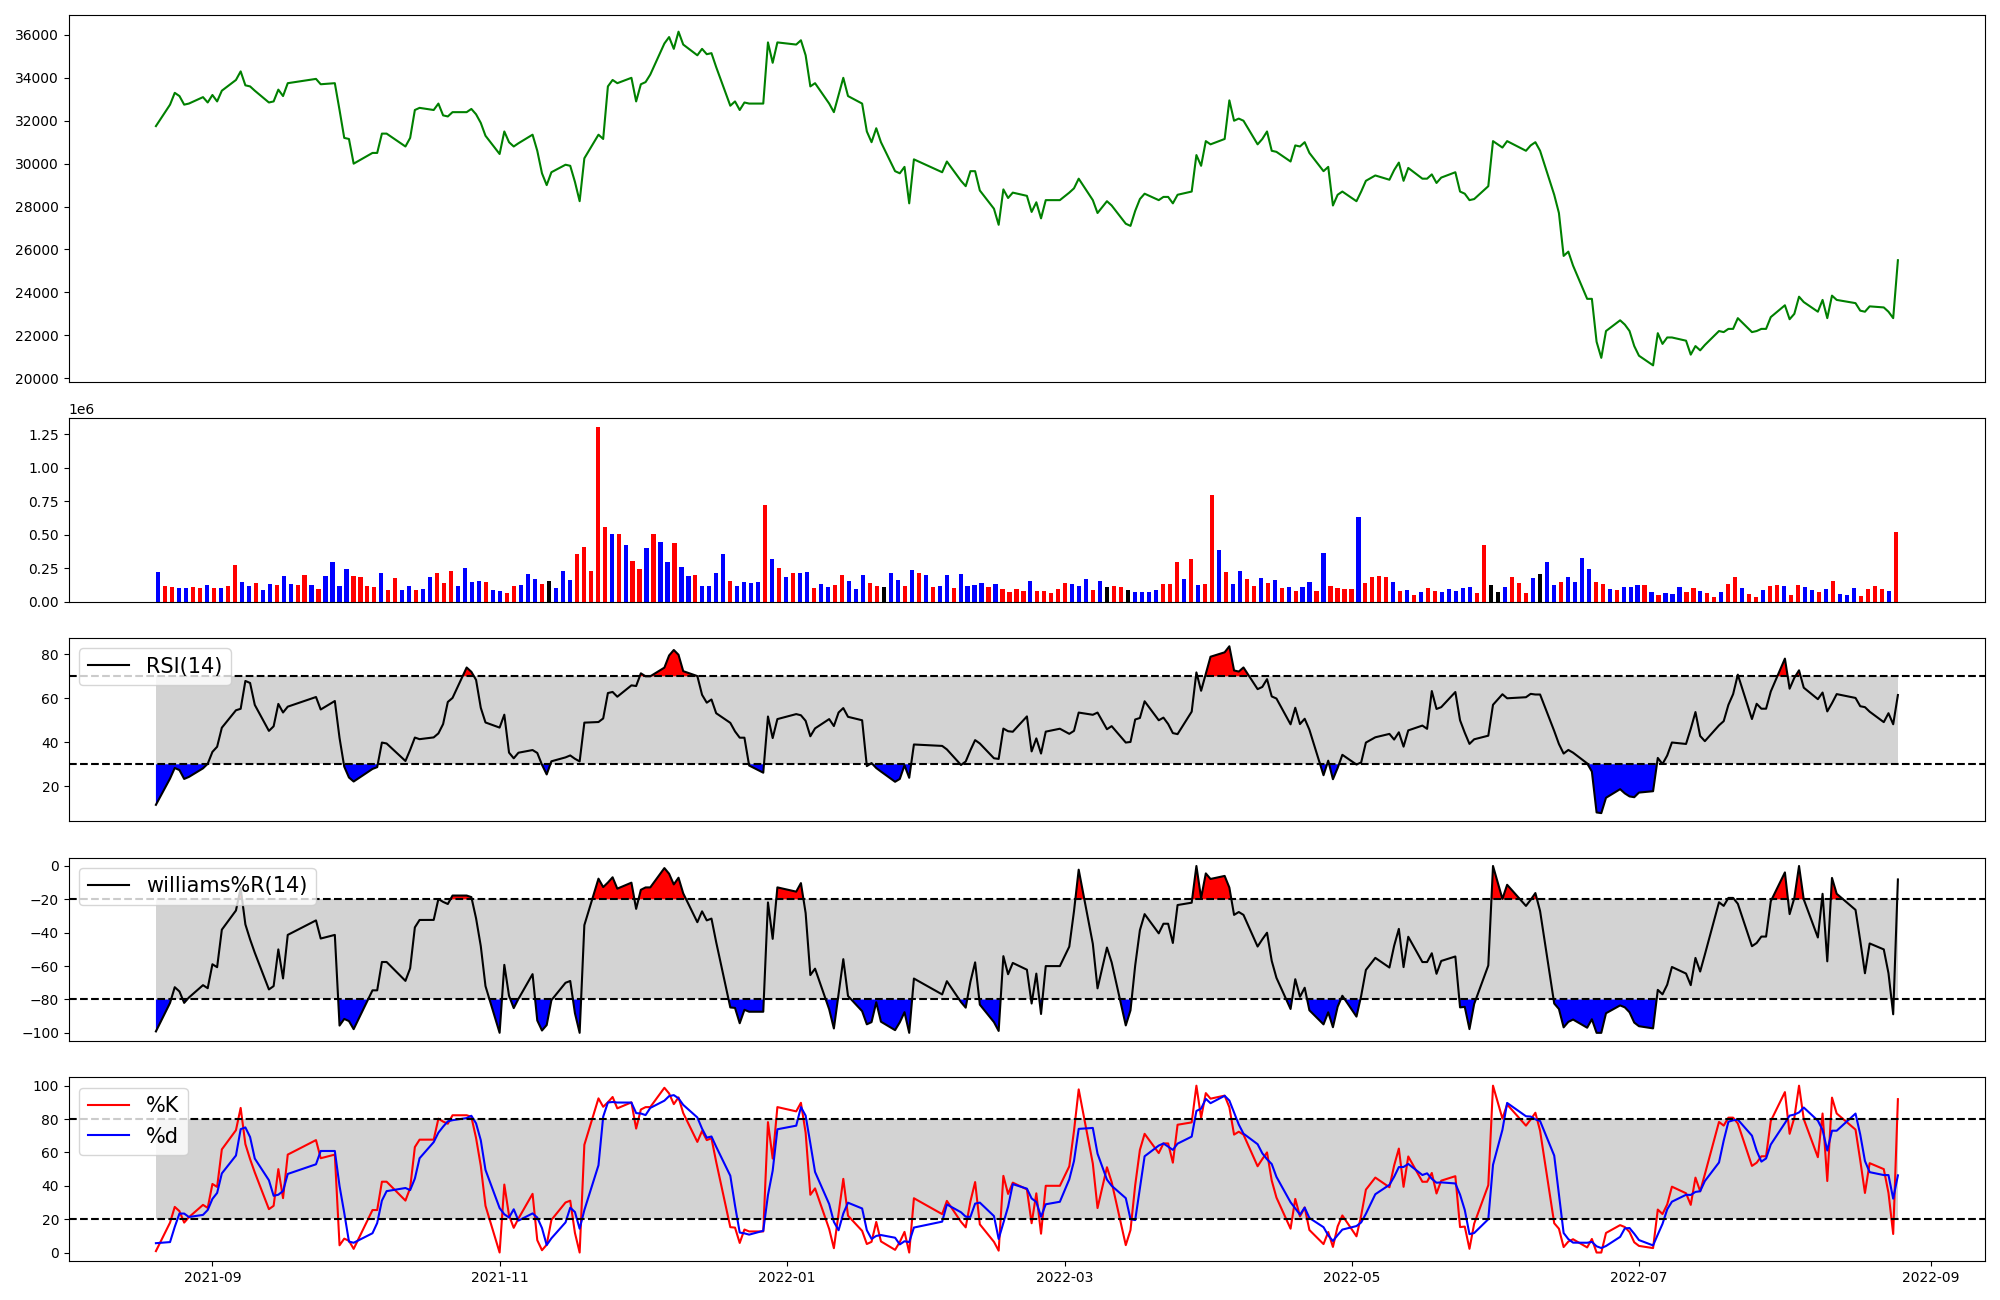This screenshot has width=2000, height=1300.
Task: Click the tallest red volume bar
Action: (x=598, y=515)
